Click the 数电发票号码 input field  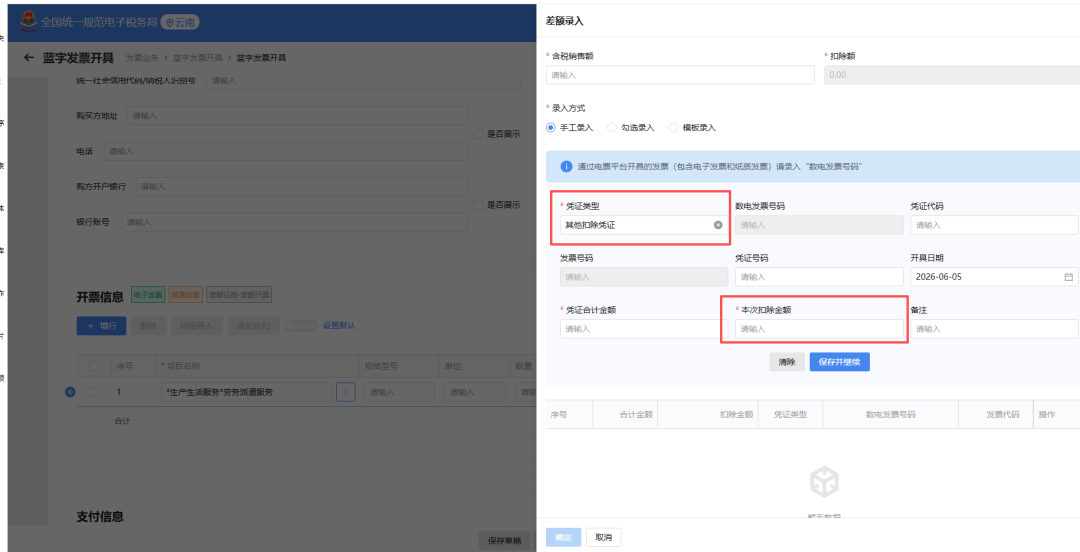click(819, 225)
